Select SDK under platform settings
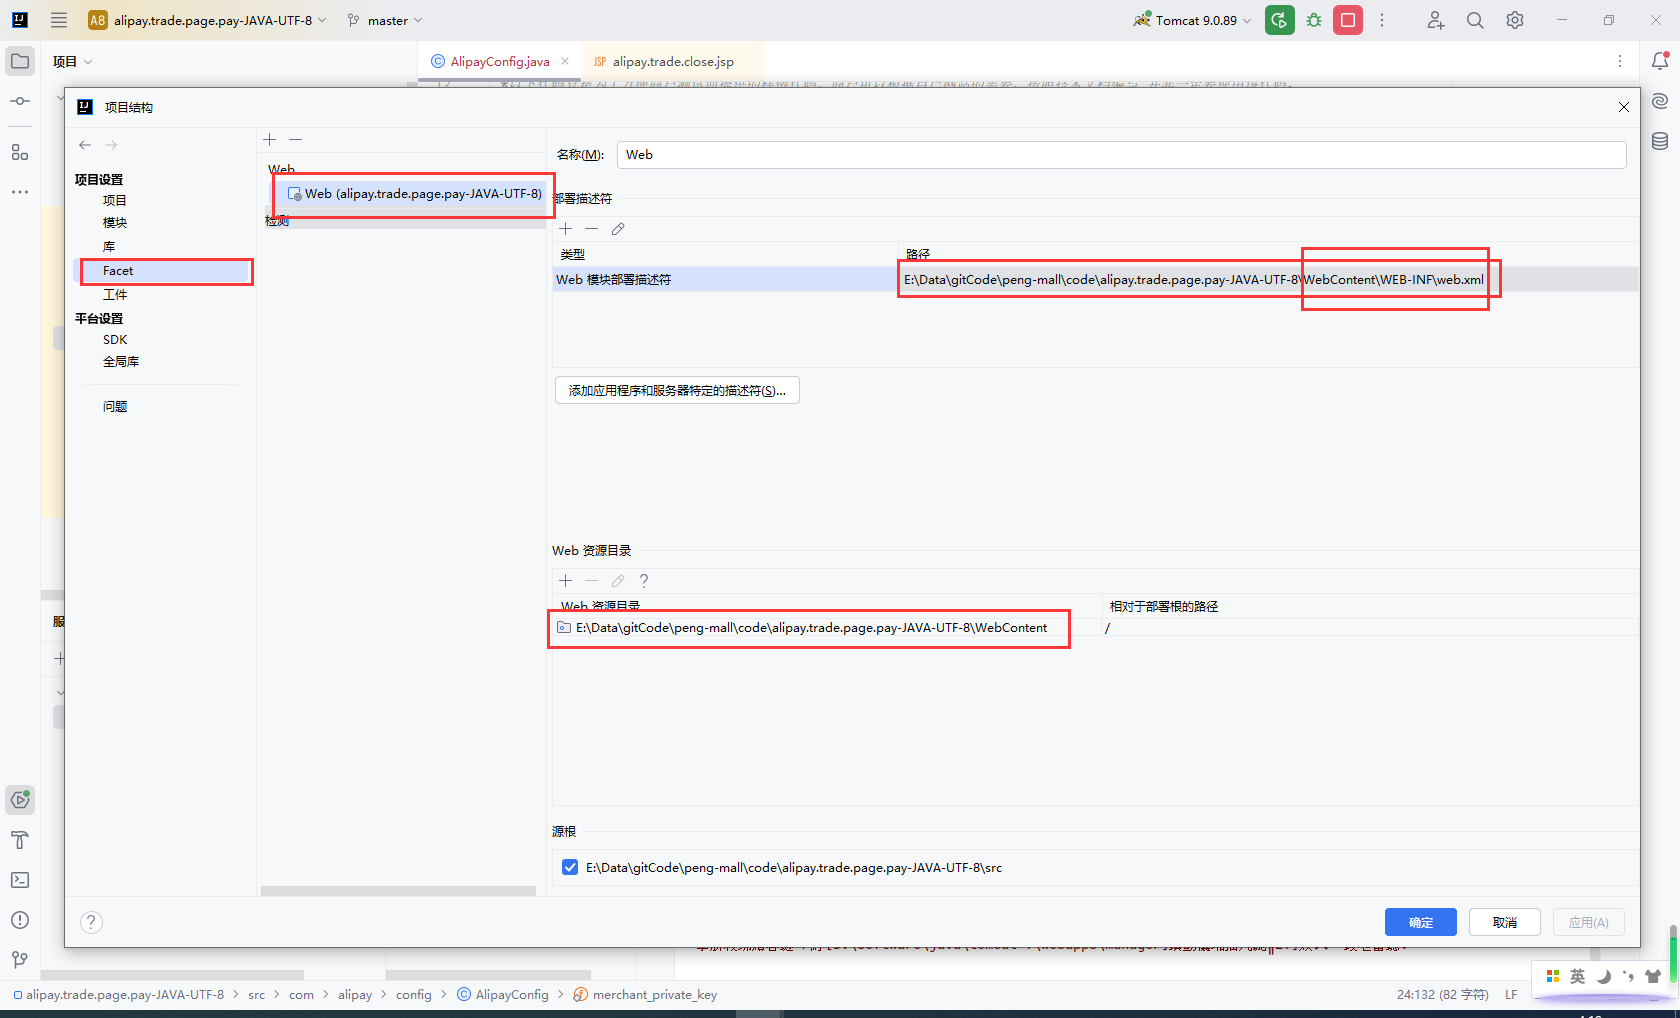The image size is (1680, 1018). point(115,340)
